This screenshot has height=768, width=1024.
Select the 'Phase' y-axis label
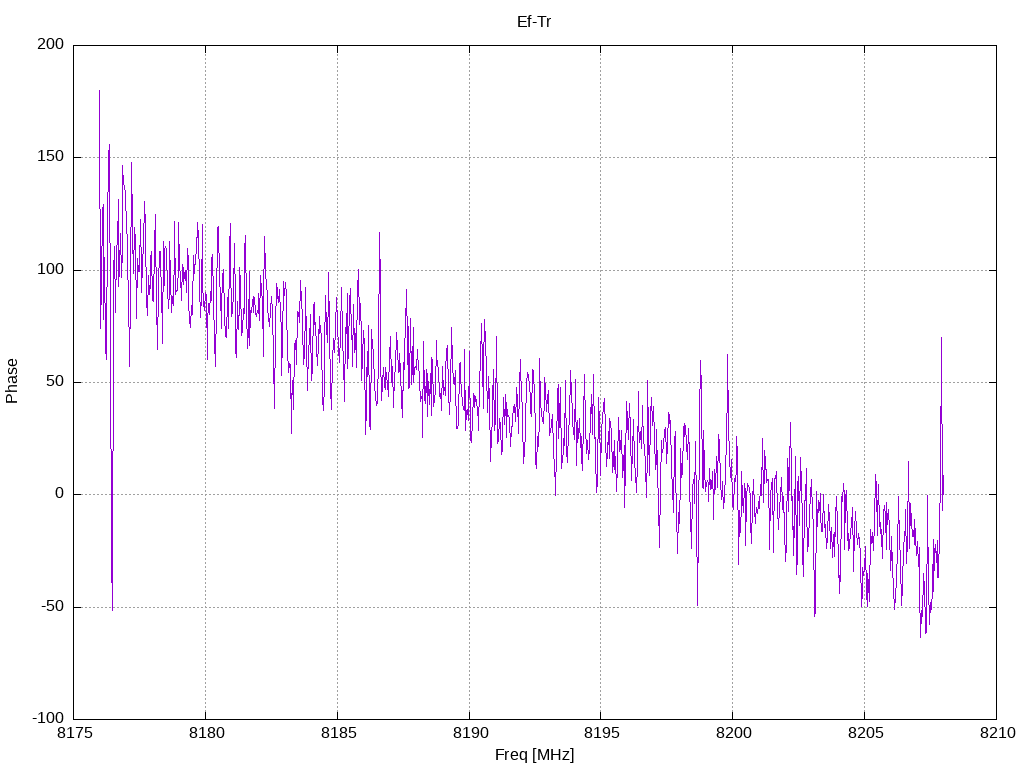click(x=12, y=381)
